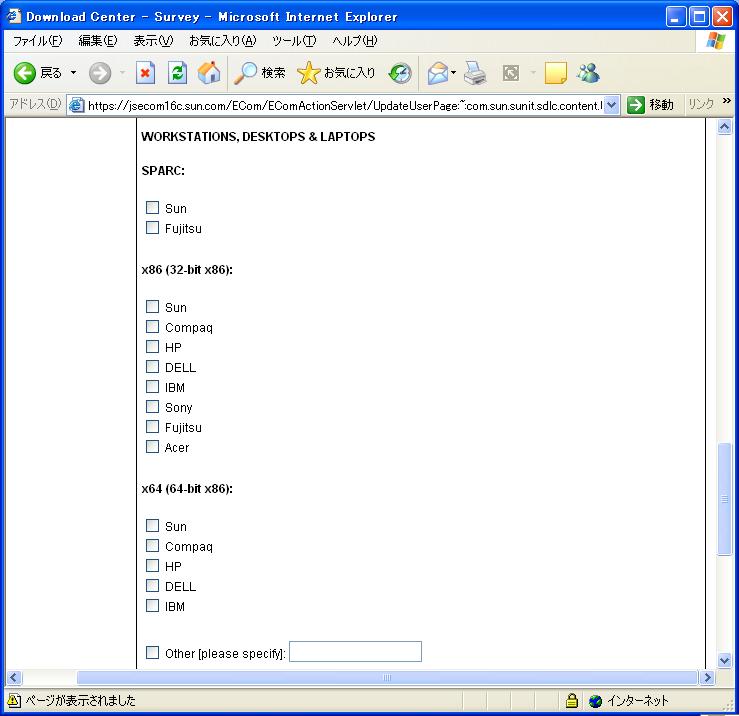Click the Internet zone globe icon
Viewport: 739px width, 716px height.
pyautogui.click(x=596, y=701)
